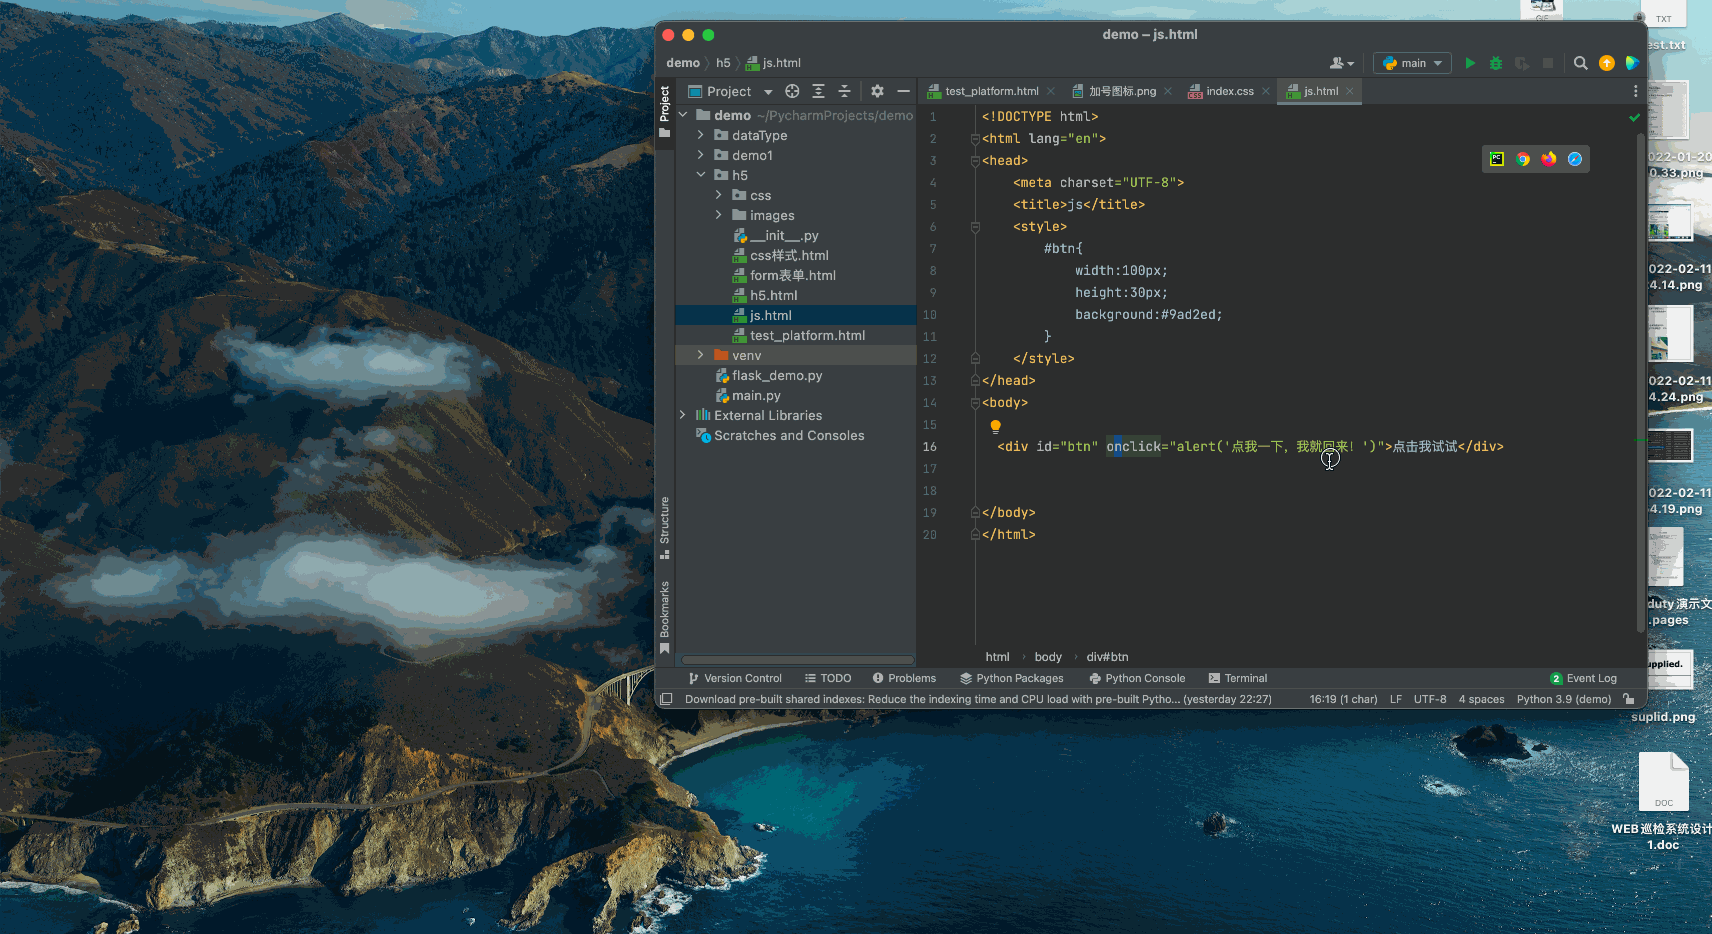Run with coverage icon in toolbar

coord(1522,63)
